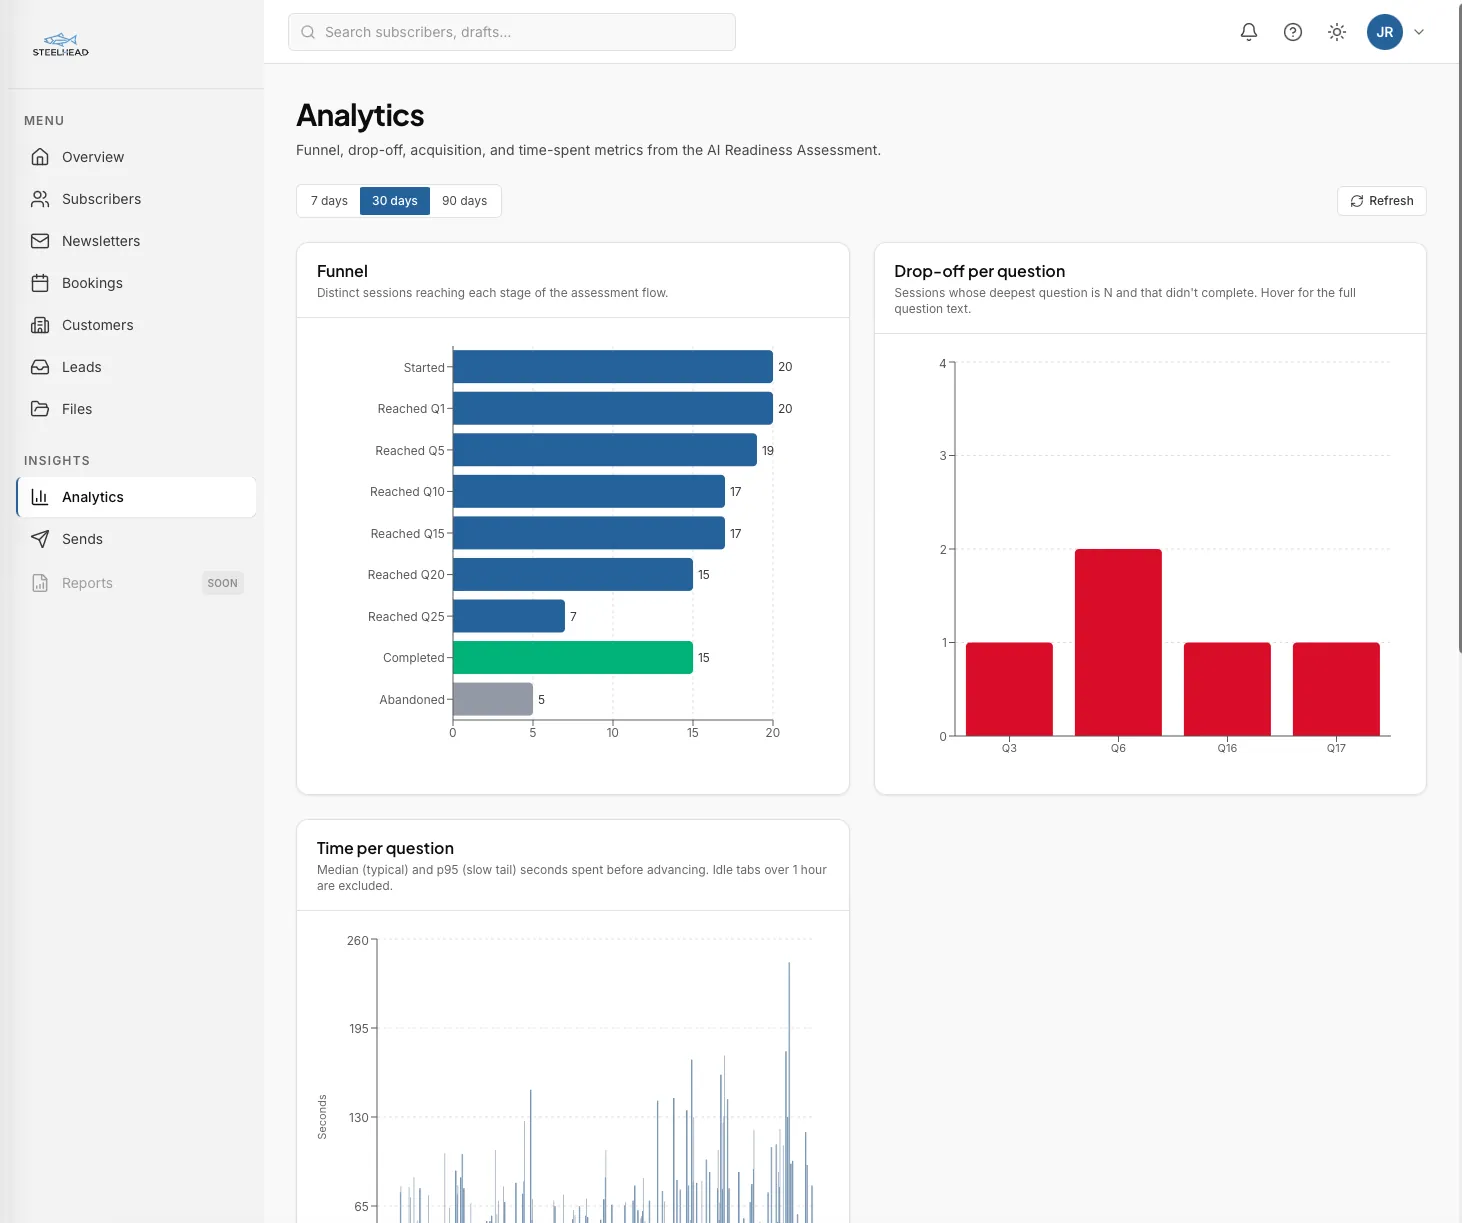
Task: Open Customers section
Action: 136,325
